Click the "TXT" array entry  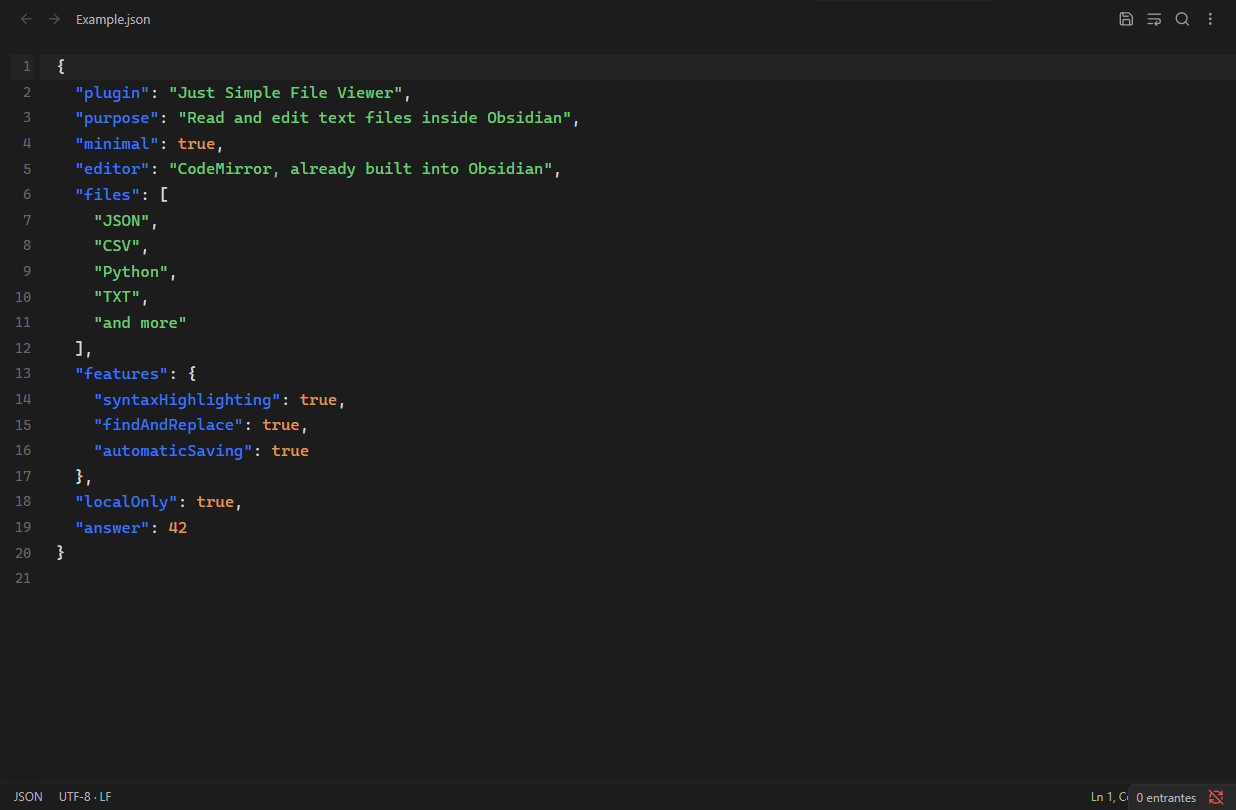point(118,297)
